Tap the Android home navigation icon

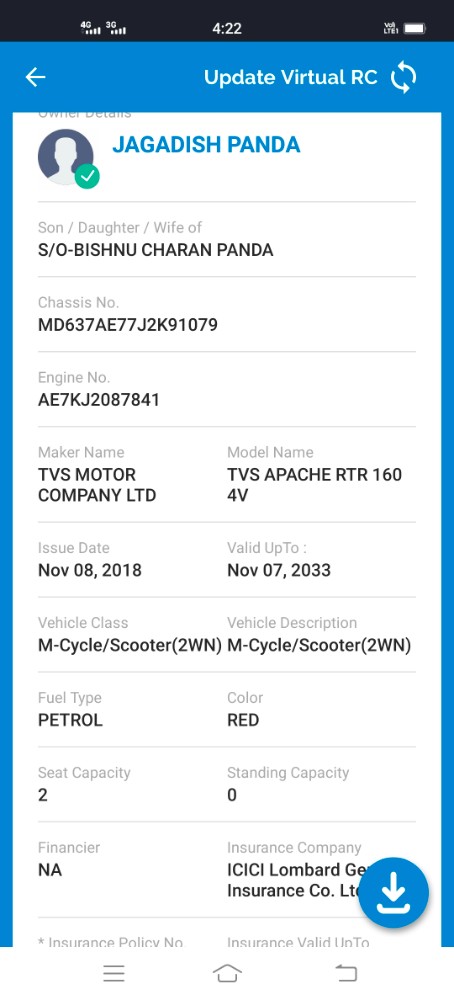click(x=227, y=973)
